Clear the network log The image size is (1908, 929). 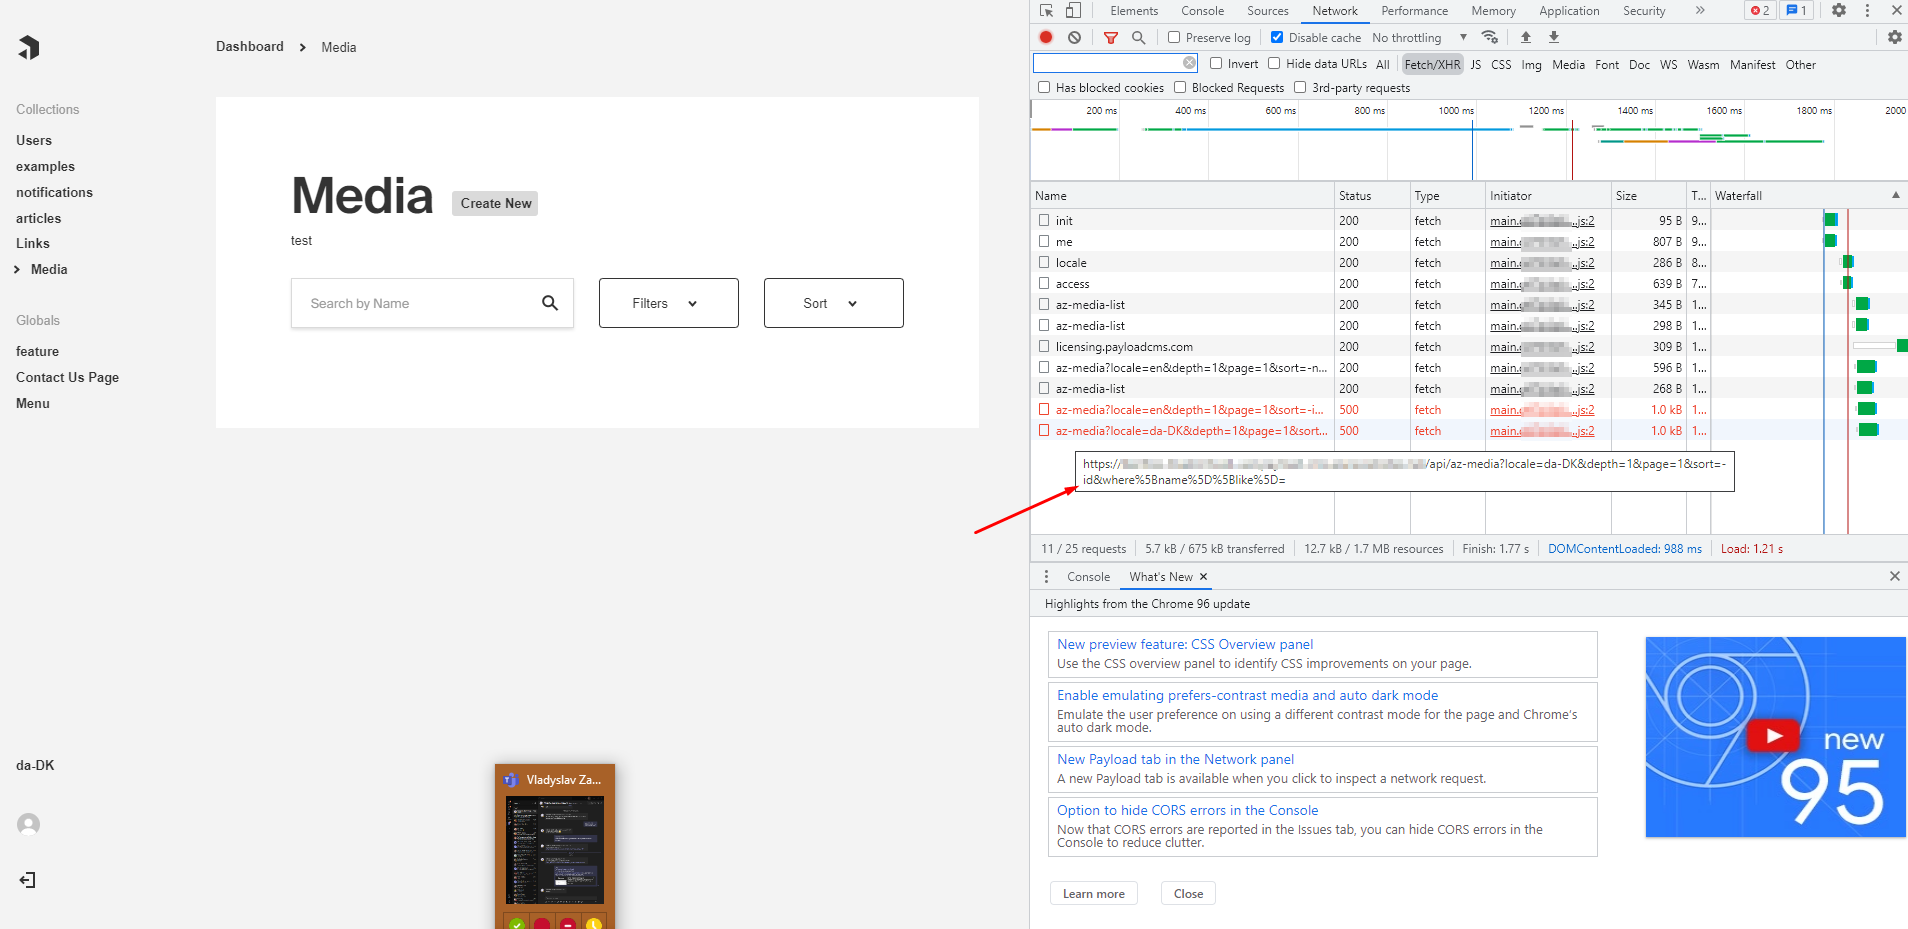coord(1074,37)
